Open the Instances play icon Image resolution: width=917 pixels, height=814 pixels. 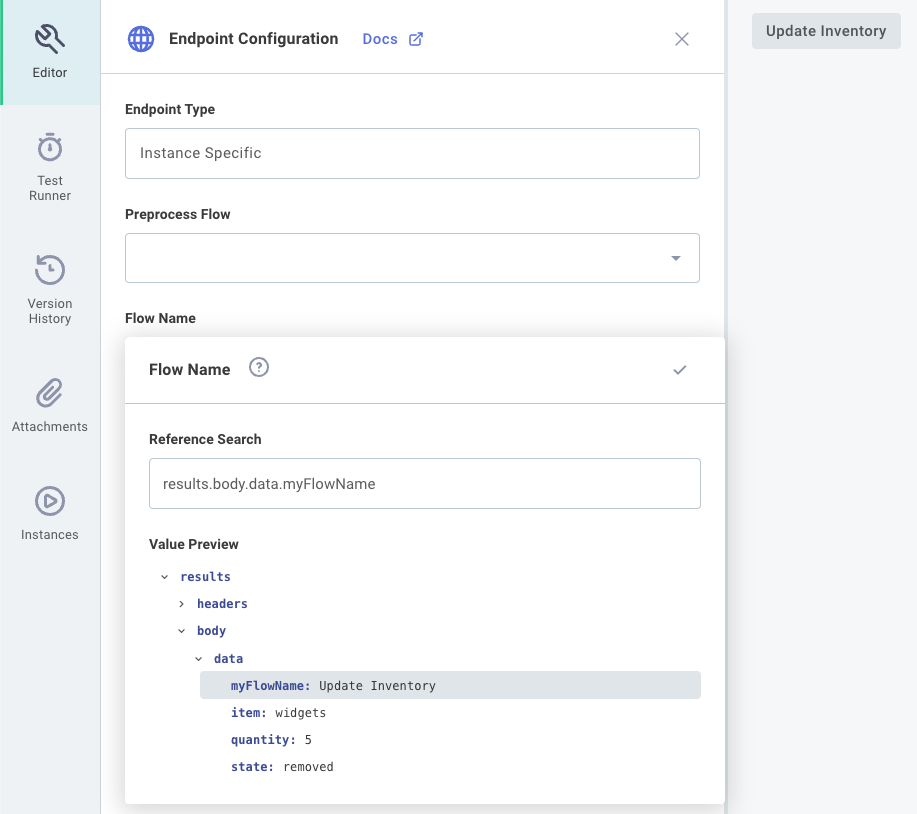pos(49,501)
